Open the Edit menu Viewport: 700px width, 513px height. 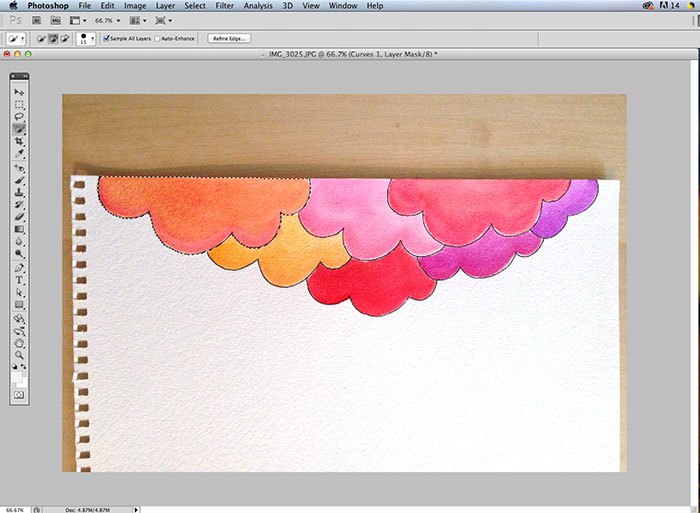tap(107, 6)
